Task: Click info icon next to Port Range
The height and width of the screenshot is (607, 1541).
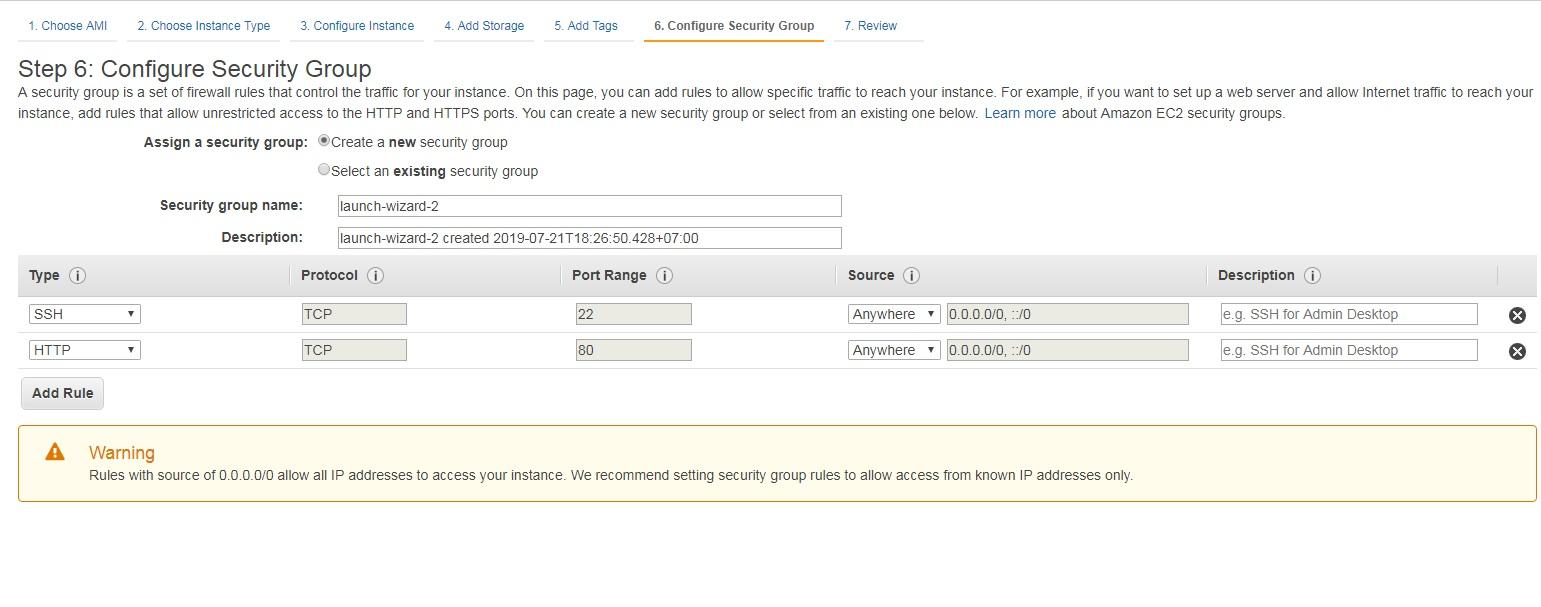Action: (x=664, y=276)
